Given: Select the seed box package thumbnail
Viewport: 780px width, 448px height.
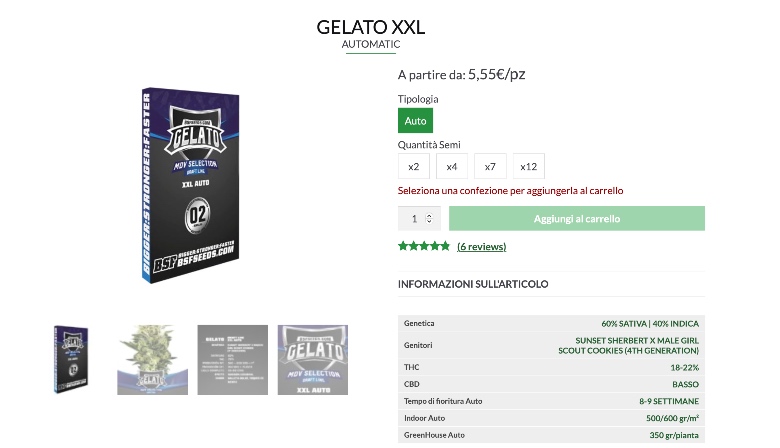Looking at the screenshot, I should click(71, 359).
